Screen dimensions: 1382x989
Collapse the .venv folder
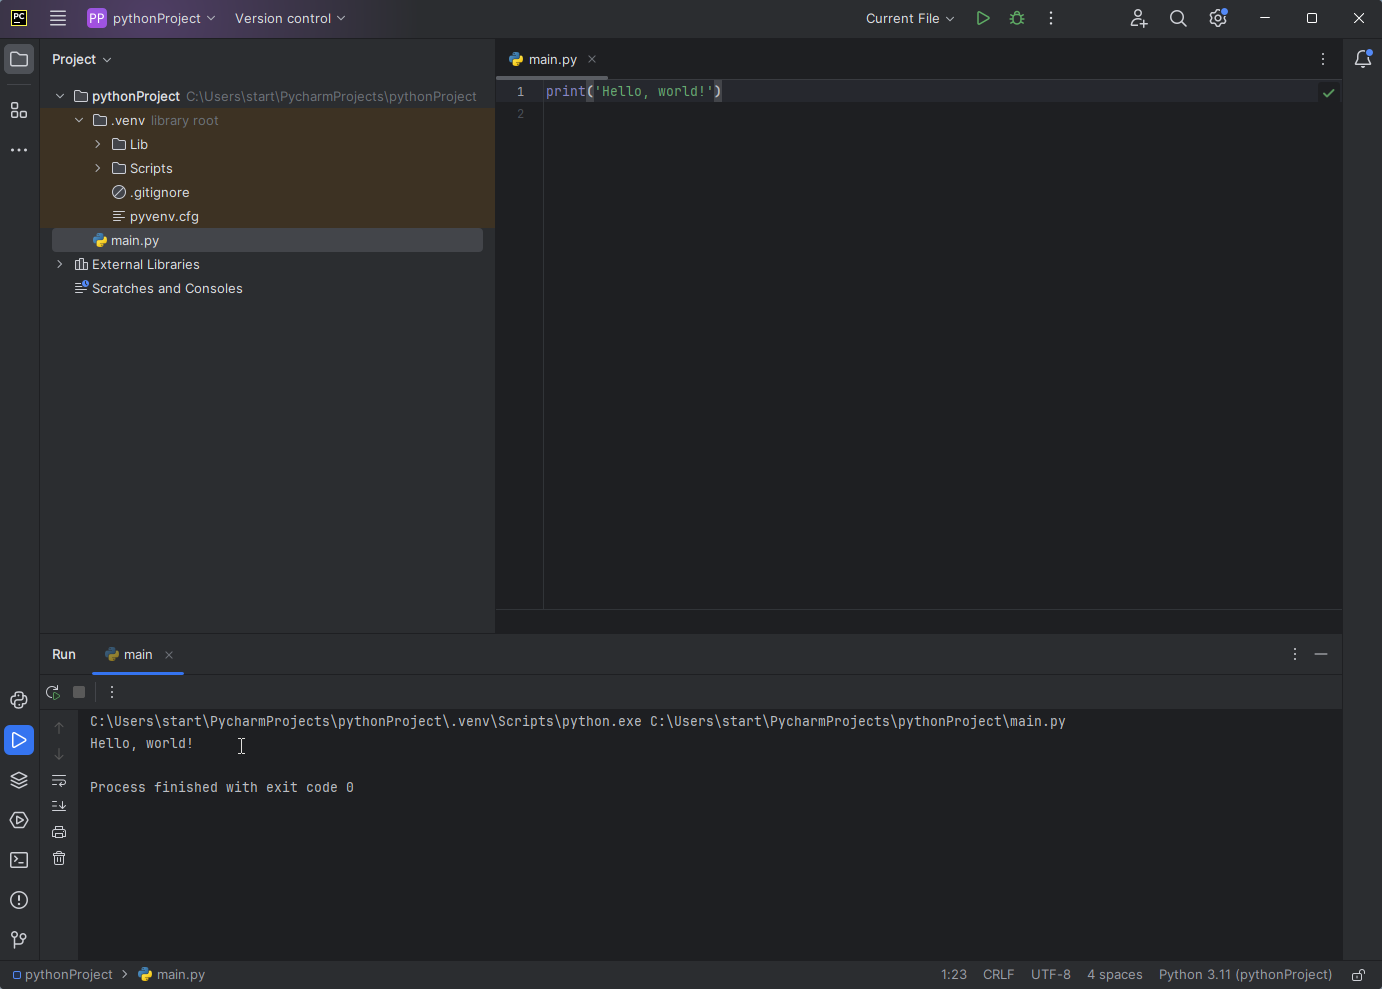[x=79, y=120]
